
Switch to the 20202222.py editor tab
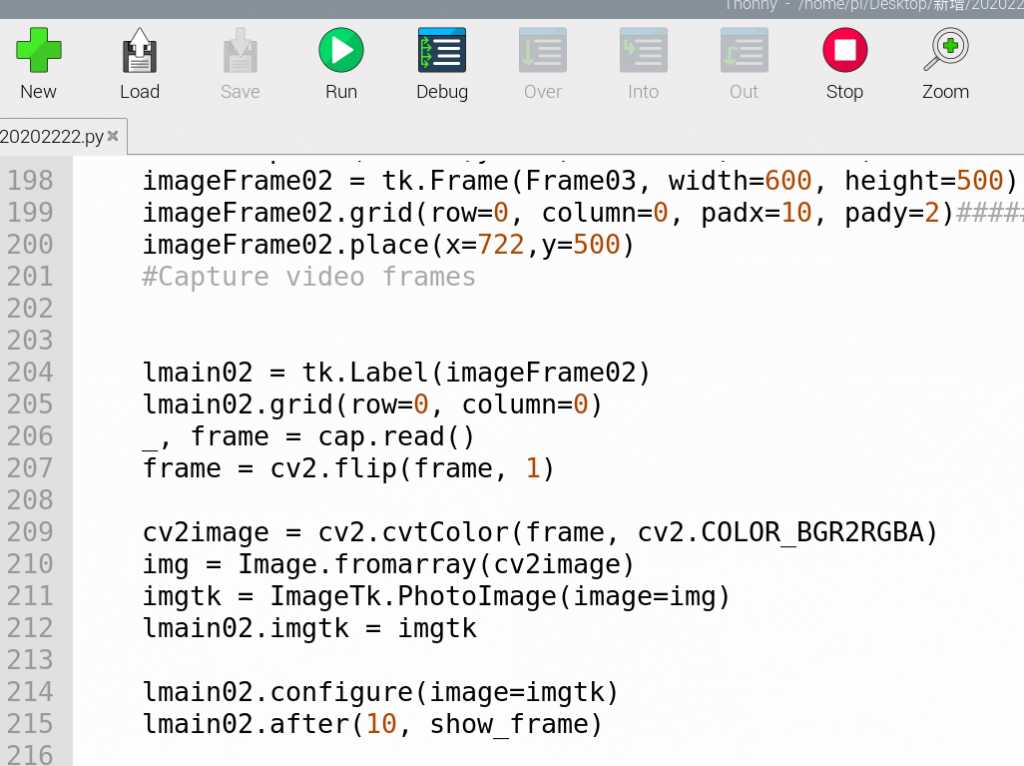(51, 136)
